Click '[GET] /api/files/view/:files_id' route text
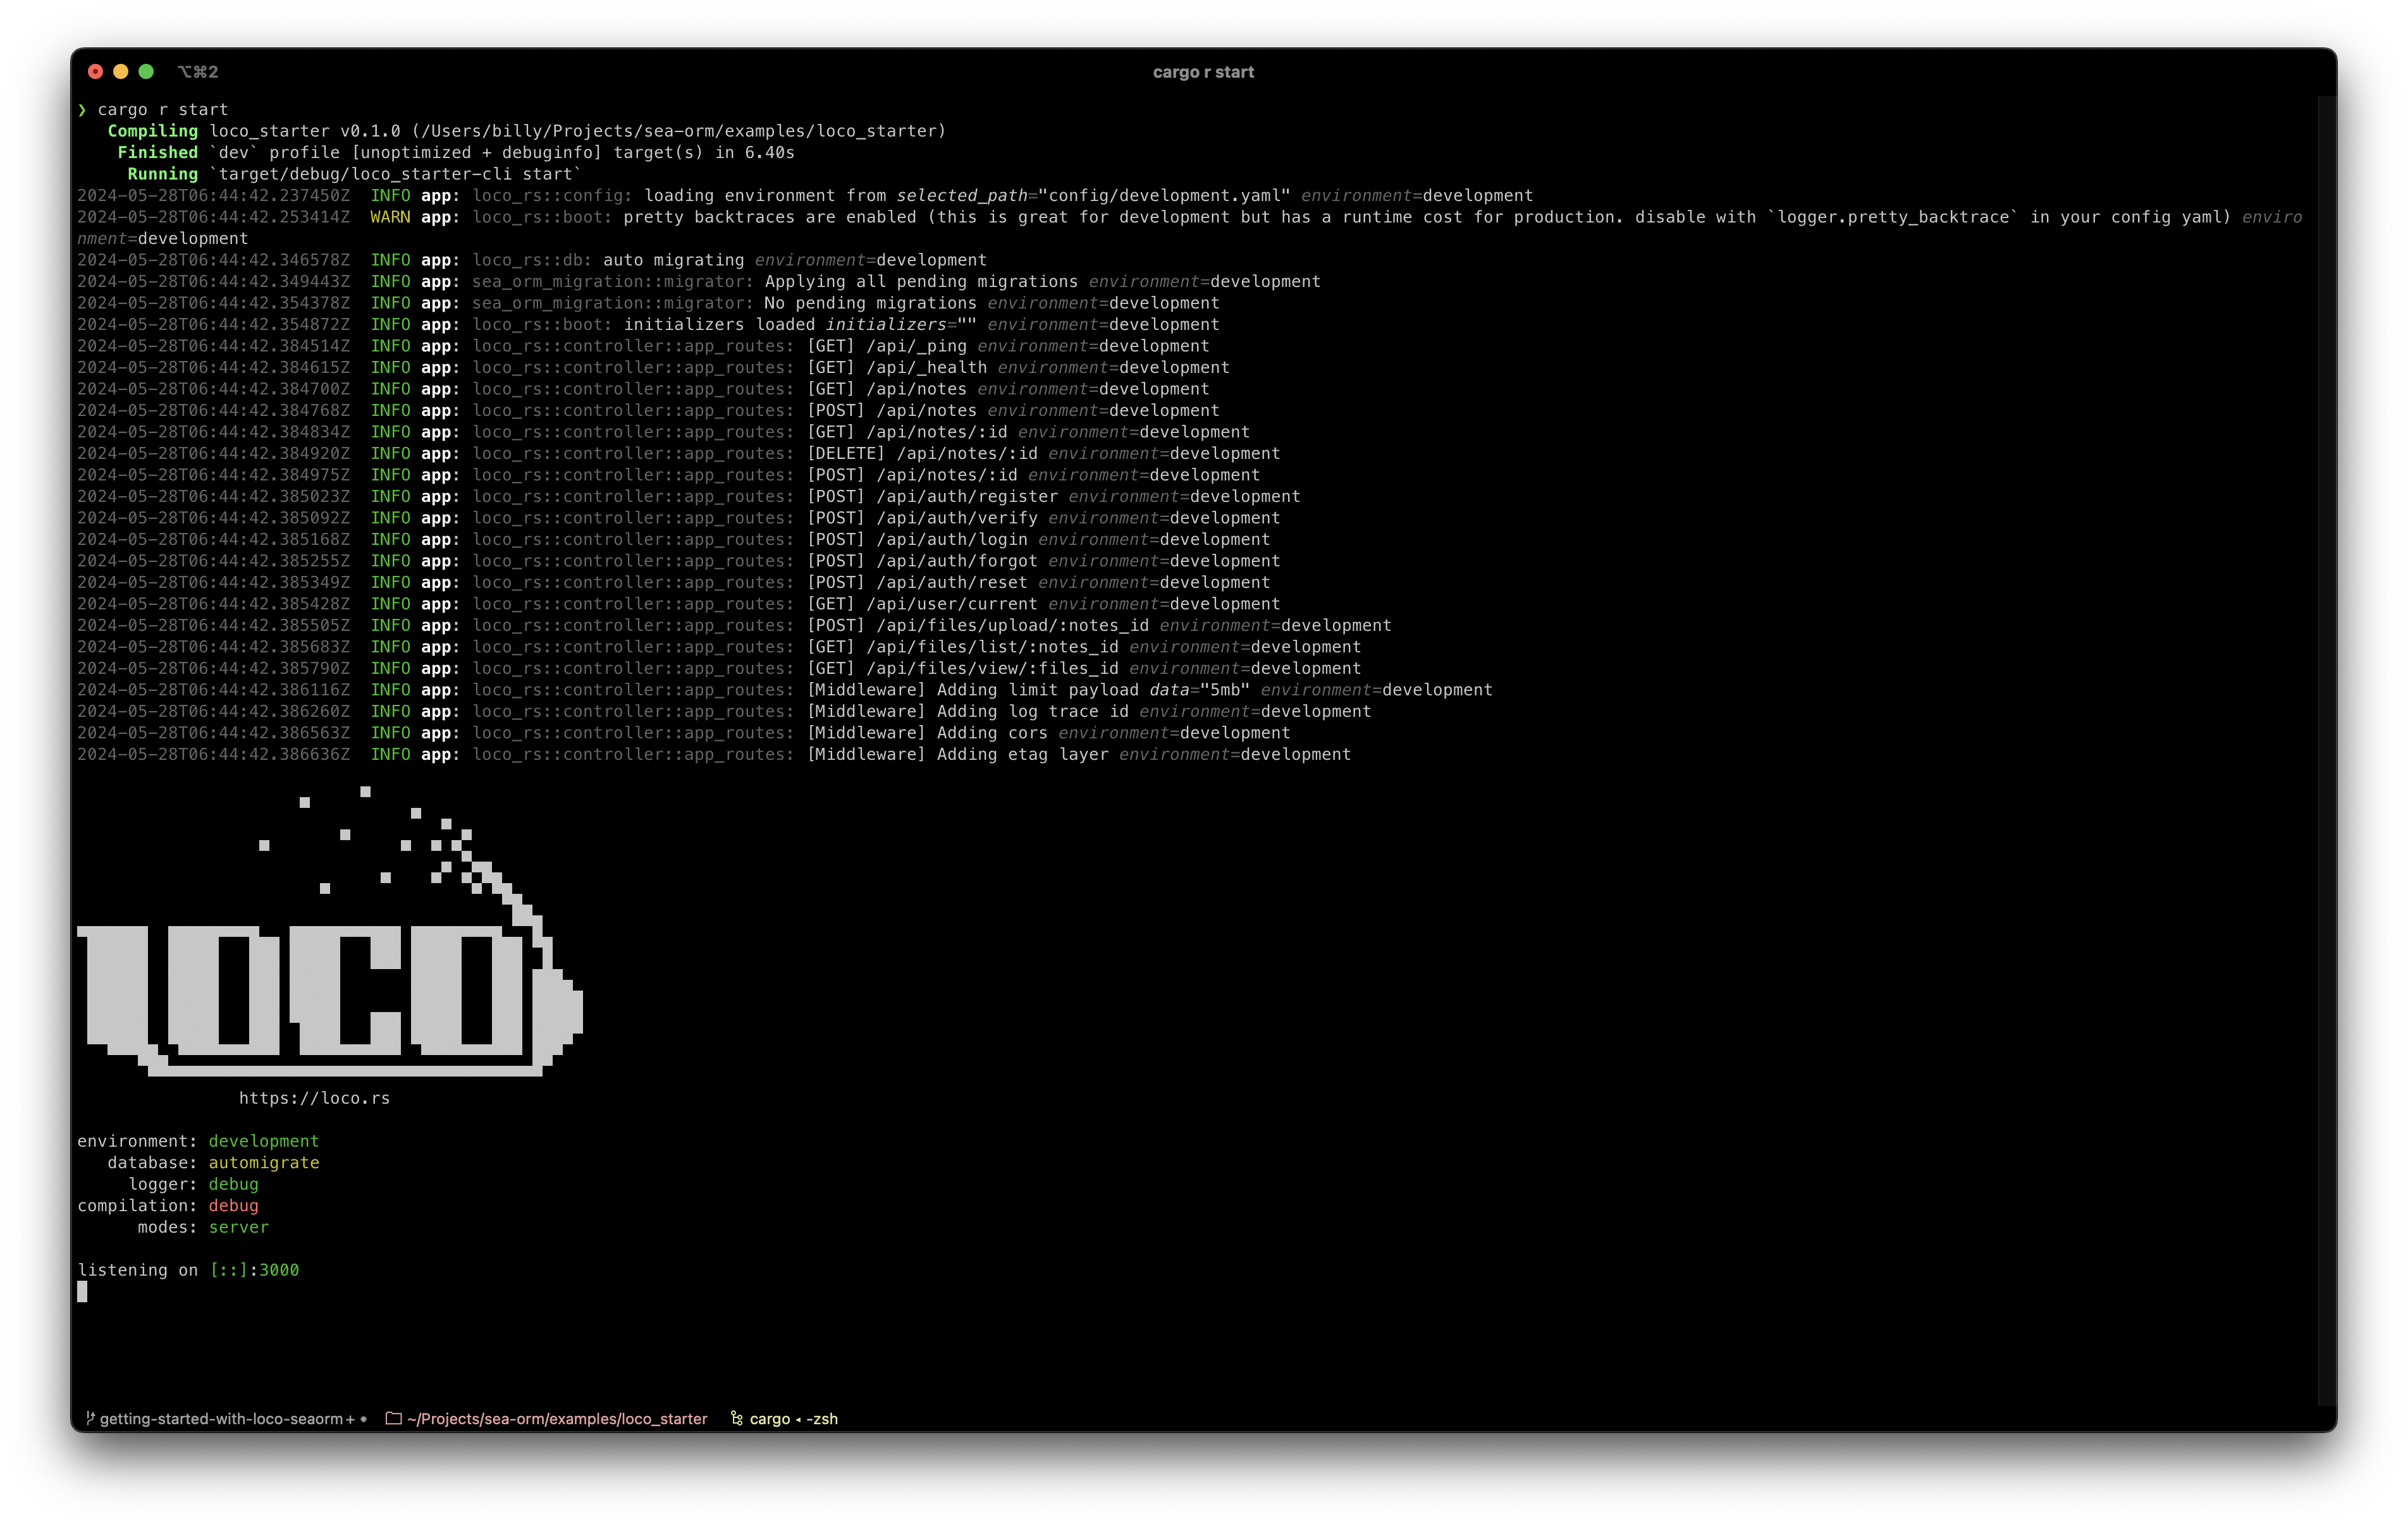This screenshot has width=2408, height=1526. (x=963, y=669)
